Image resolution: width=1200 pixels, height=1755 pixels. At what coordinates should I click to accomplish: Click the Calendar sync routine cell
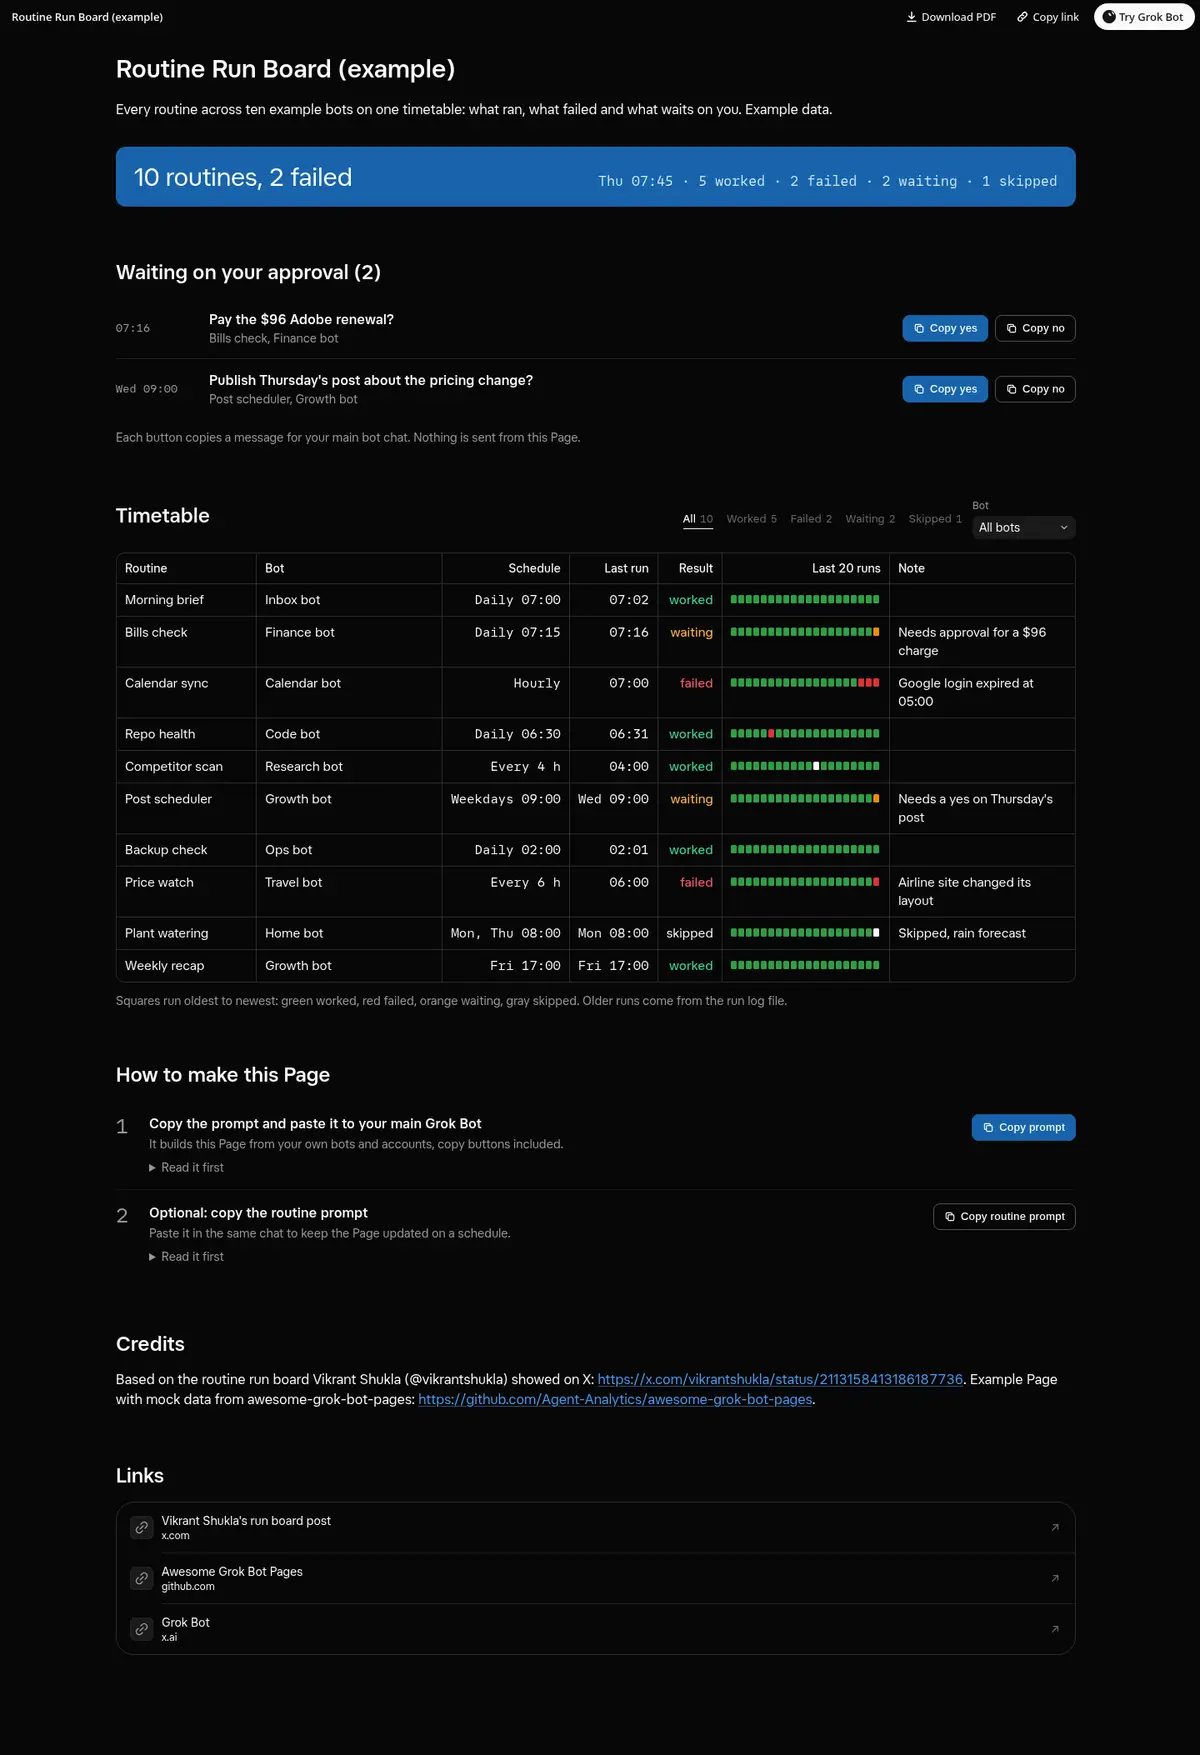(186, 693)
